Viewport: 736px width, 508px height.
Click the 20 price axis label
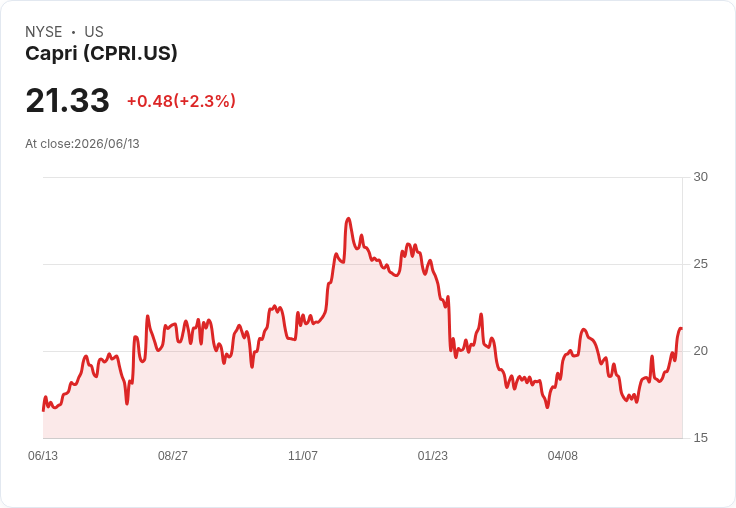700,351
